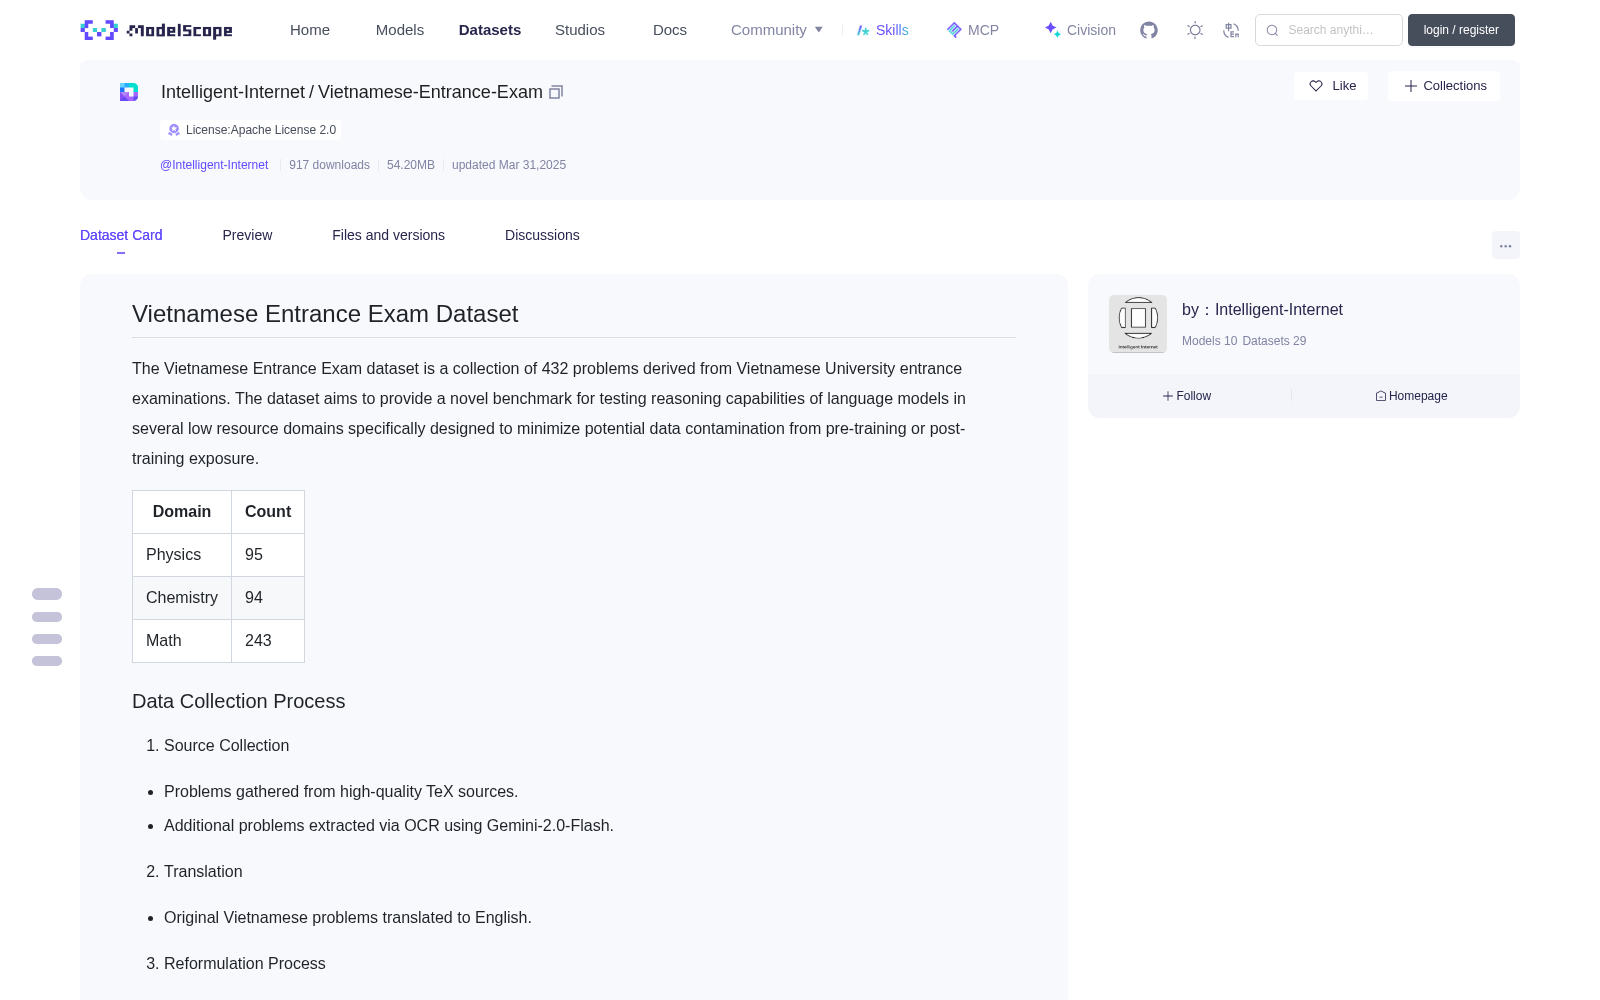Screen dimensions: 1600x1000
Task: Focus the Search anything input field
Action: pos(1329,30)
